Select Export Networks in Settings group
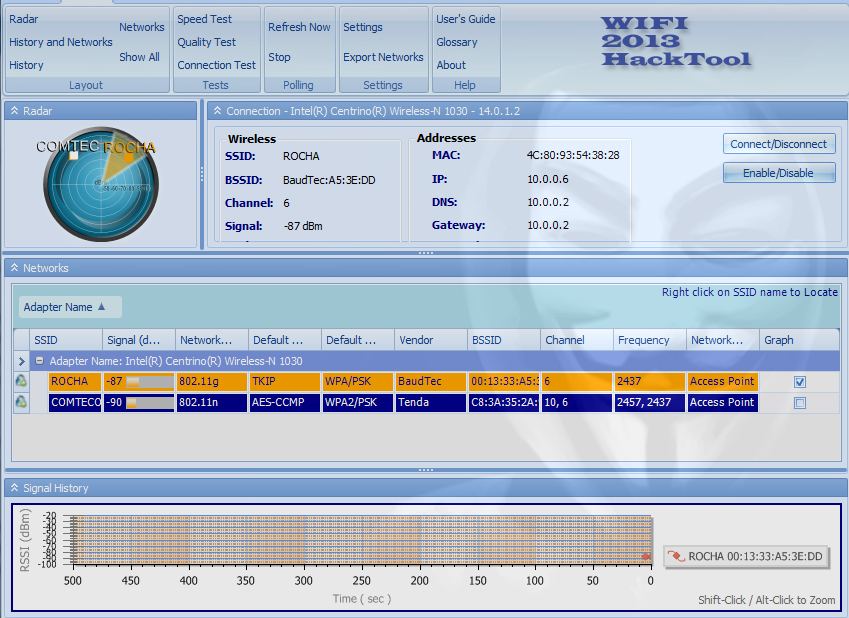The width and height of the screenshot is (849, 618). coord(383,57)
